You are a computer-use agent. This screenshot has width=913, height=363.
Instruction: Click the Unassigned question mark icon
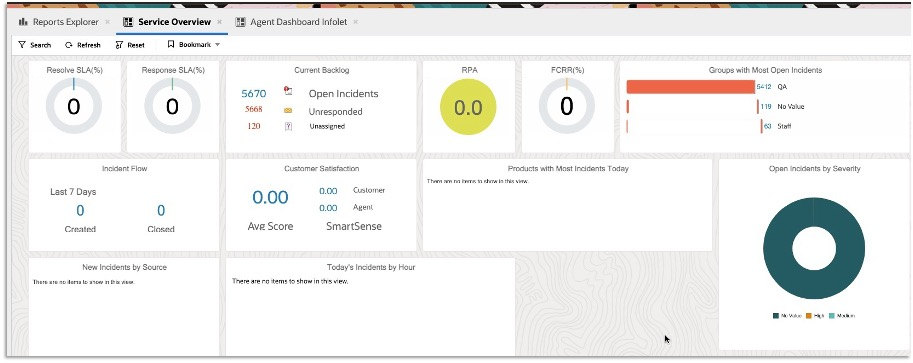coord(288,126)
